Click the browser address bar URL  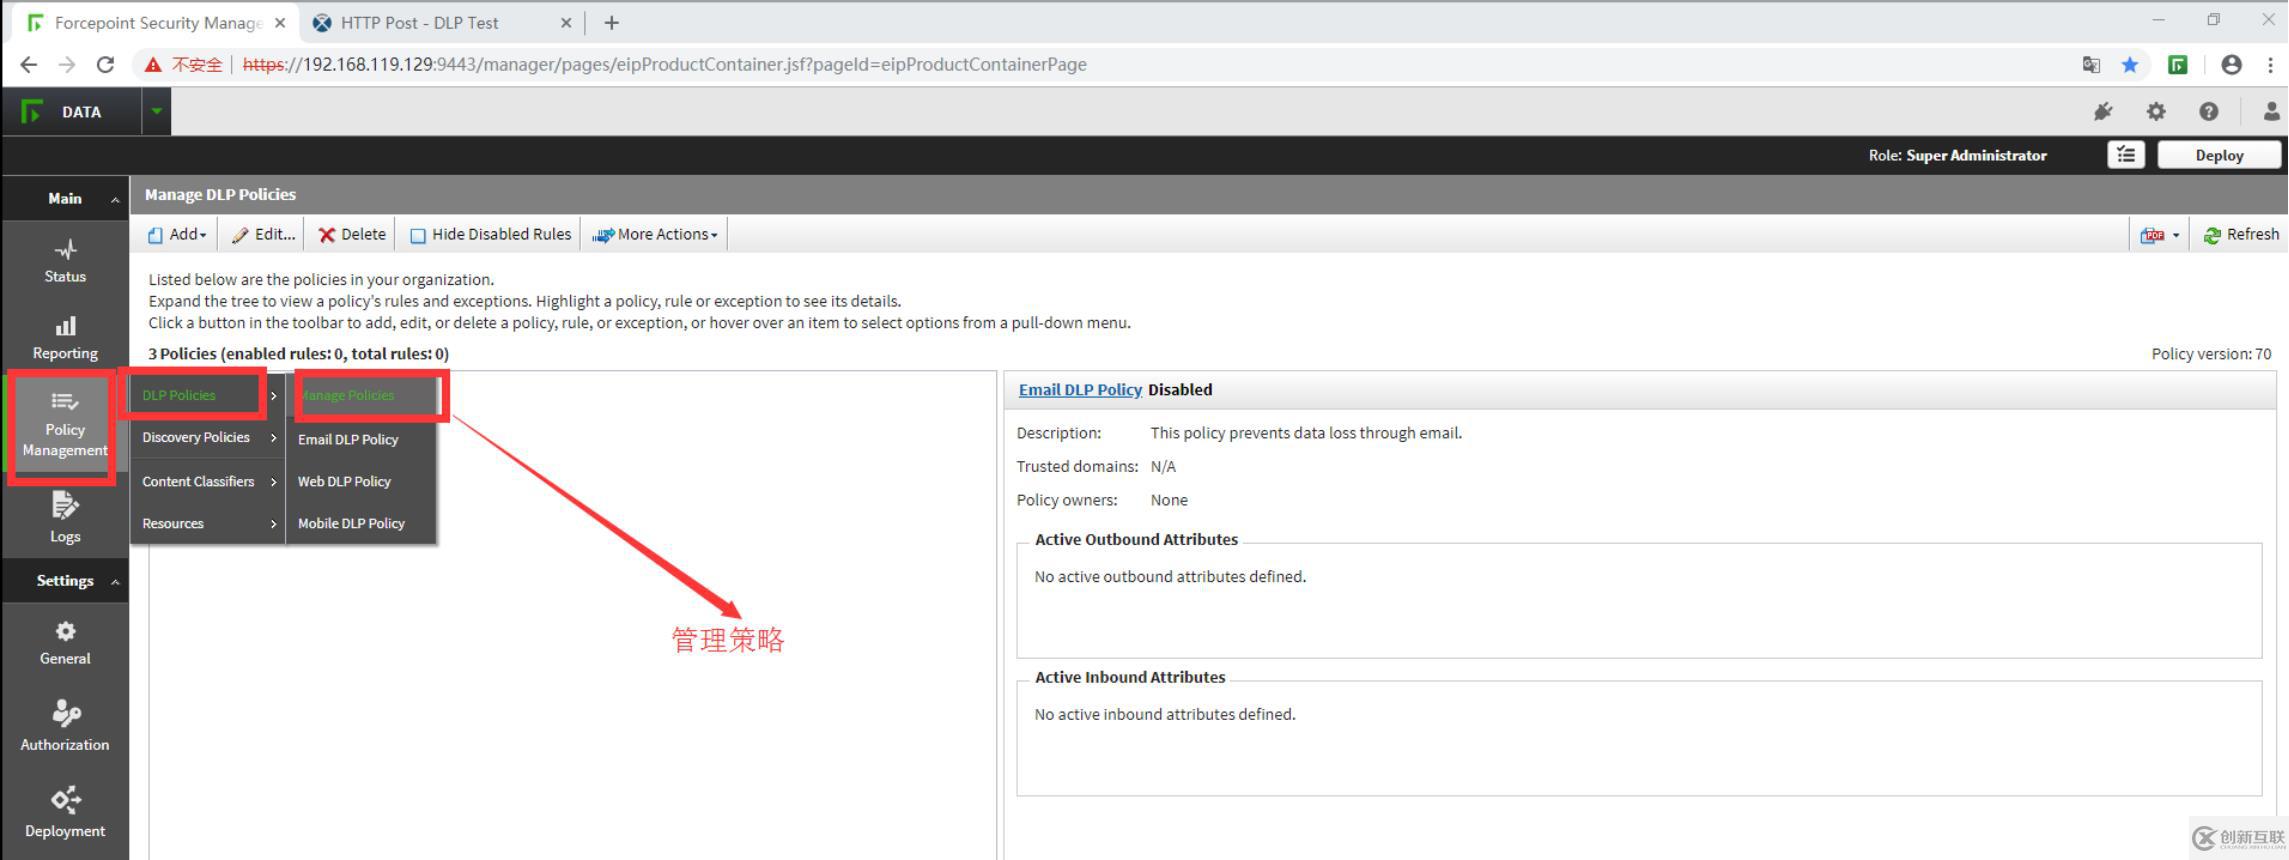click(x=664, y=65)
